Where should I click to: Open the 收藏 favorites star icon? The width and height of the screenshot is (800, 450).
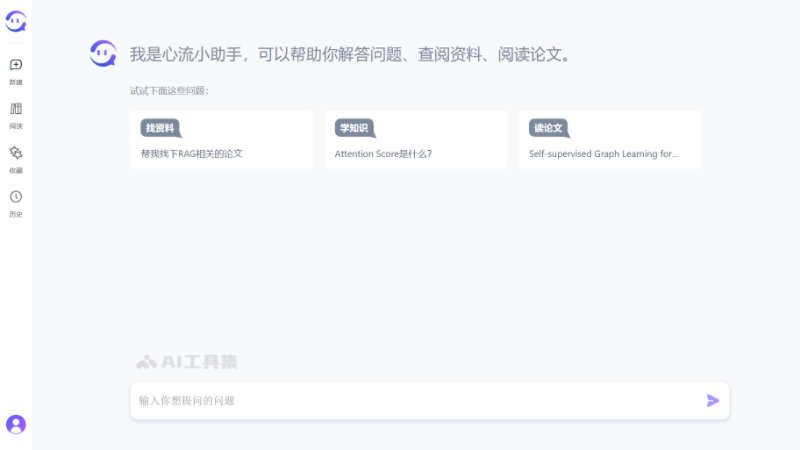[16, 153]
